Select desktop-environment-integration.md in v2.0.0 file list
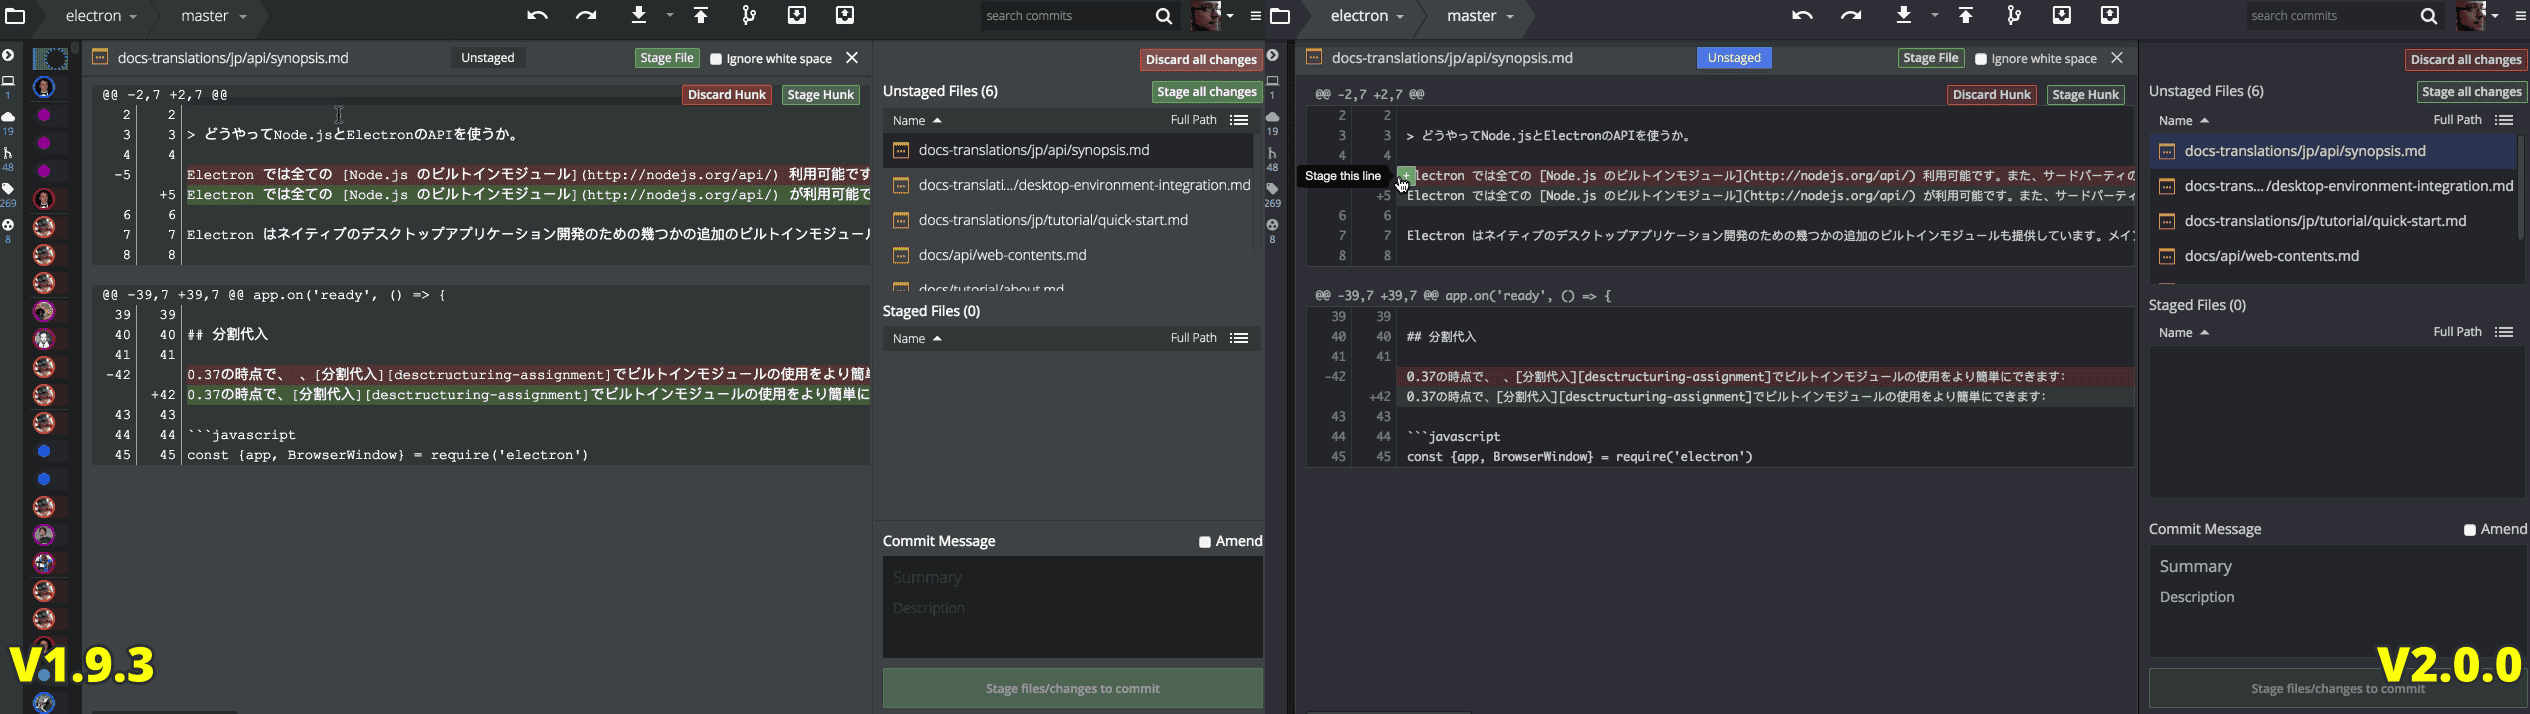 (2332, 186)
